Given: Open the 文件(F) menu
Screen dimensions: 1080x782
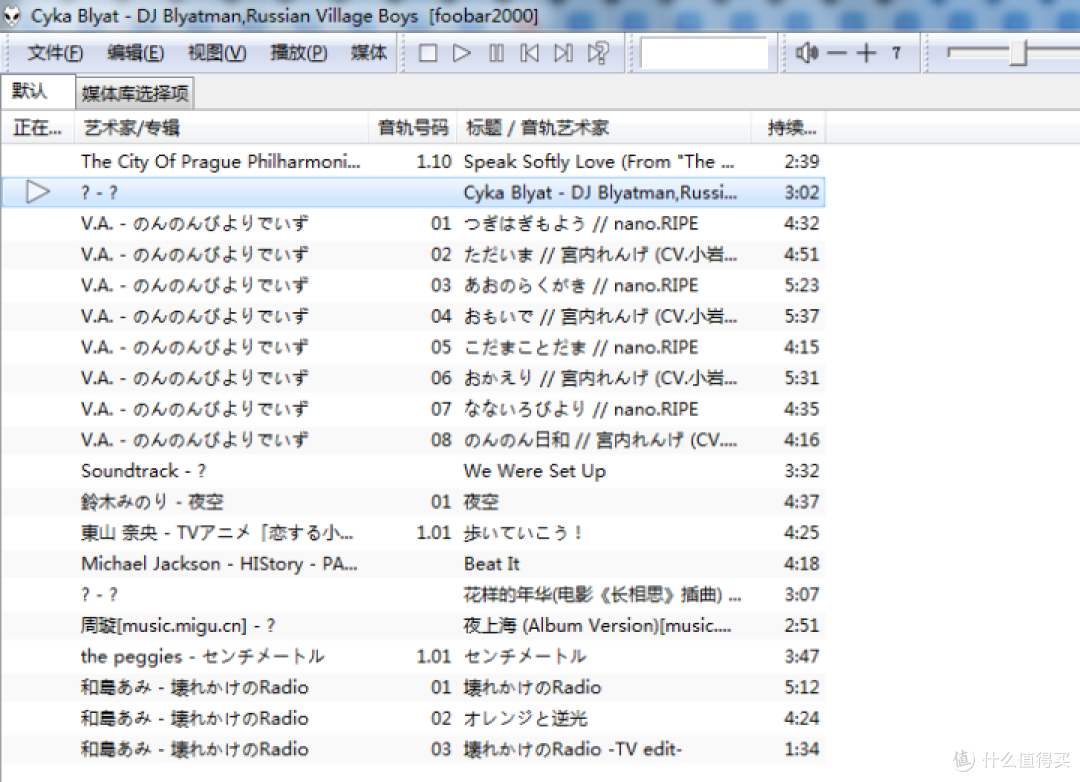Looking at the screenshot, I should point(56,52).
